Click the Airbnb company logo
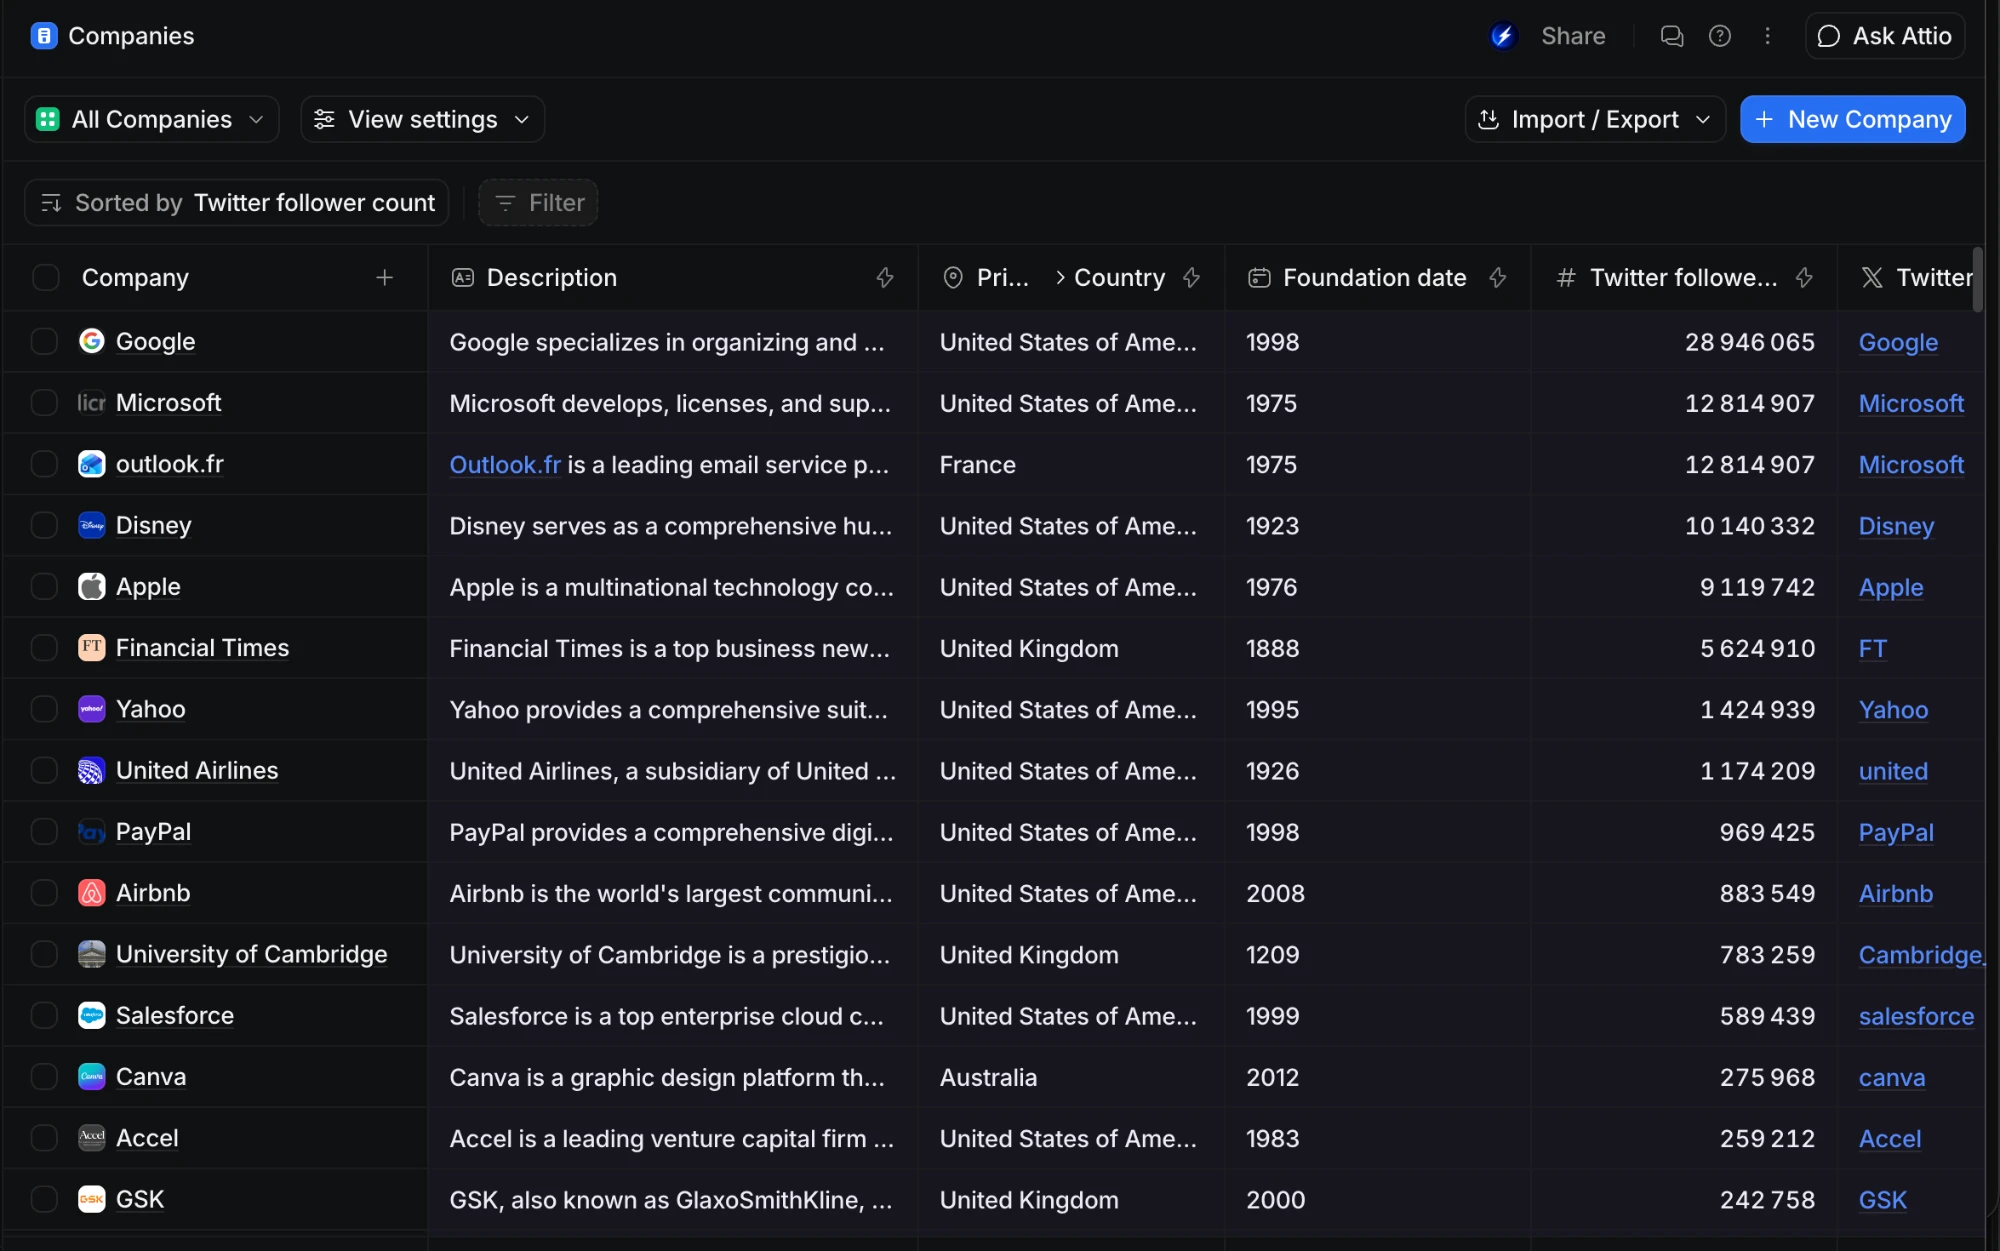This screenshot has height=1251, width=2000. pyautogui.click(x=92, y=893)
